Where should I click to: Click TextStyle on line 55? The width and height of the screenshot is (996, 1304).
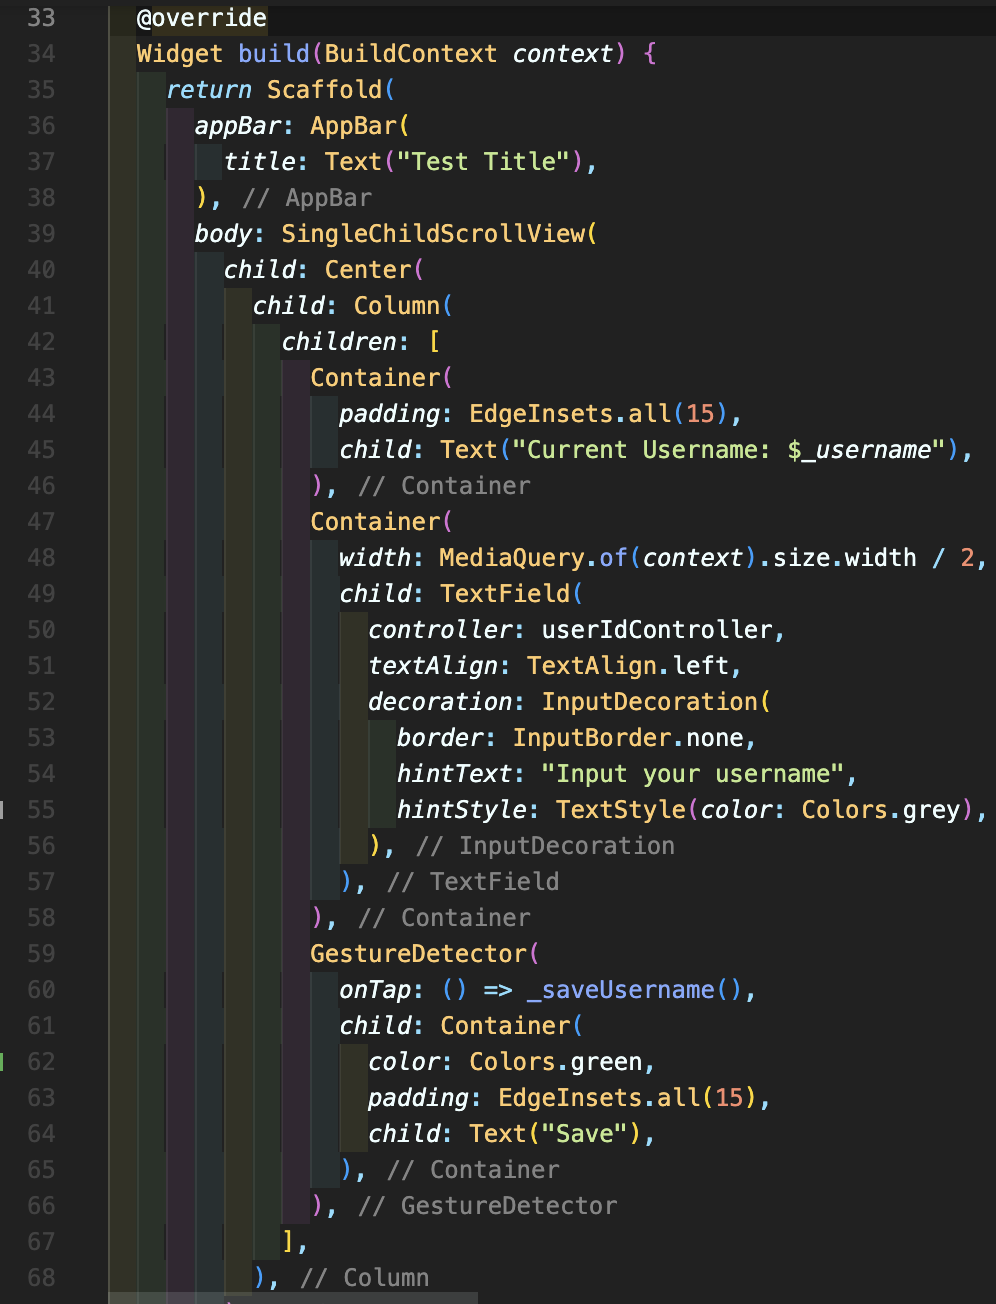point(621,810)
